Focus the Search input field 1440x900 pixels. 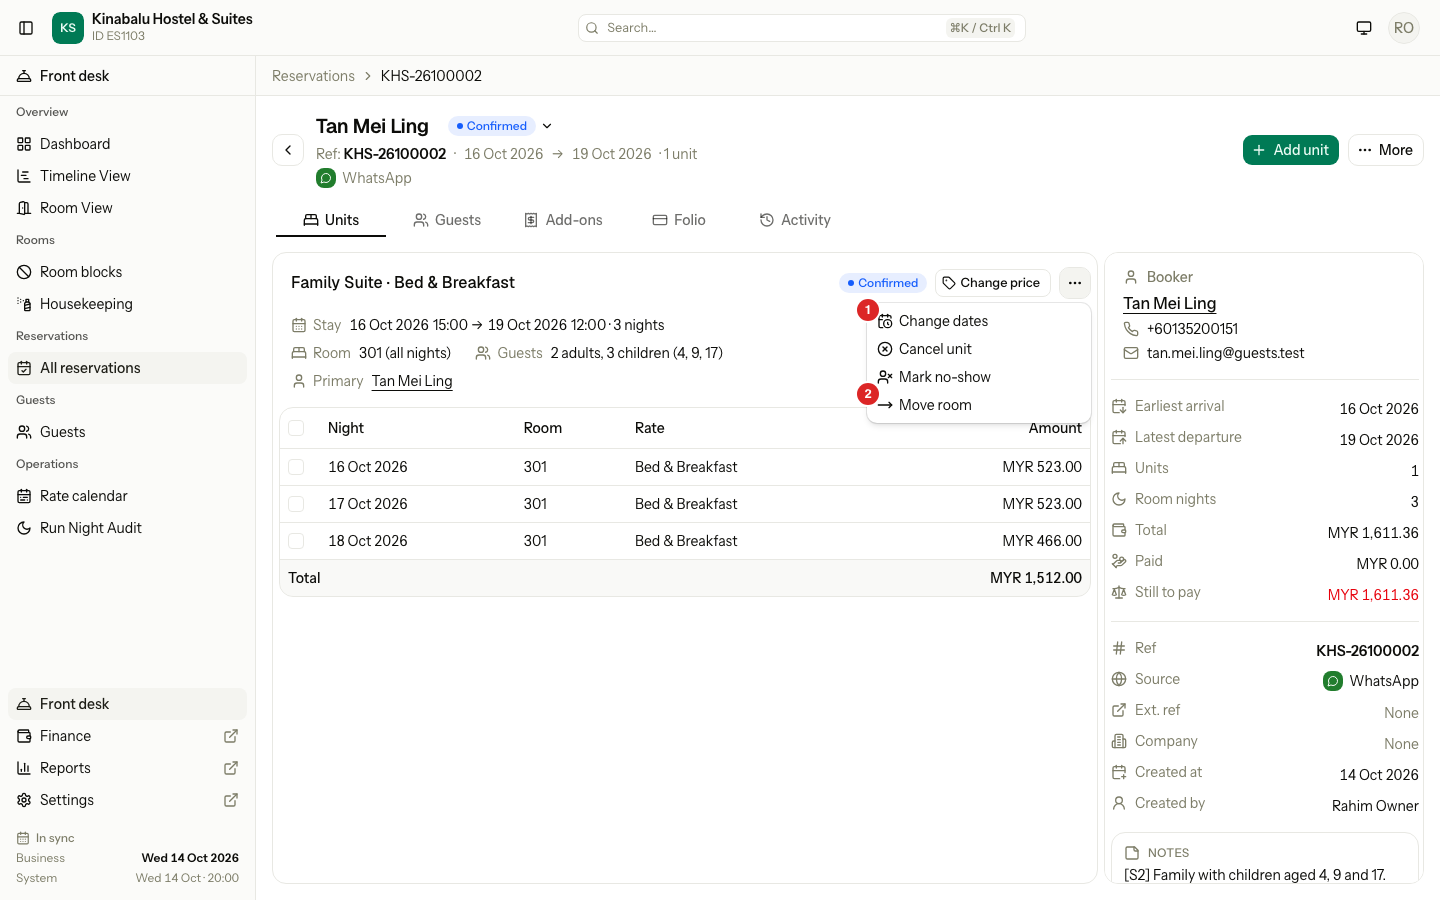802,28
